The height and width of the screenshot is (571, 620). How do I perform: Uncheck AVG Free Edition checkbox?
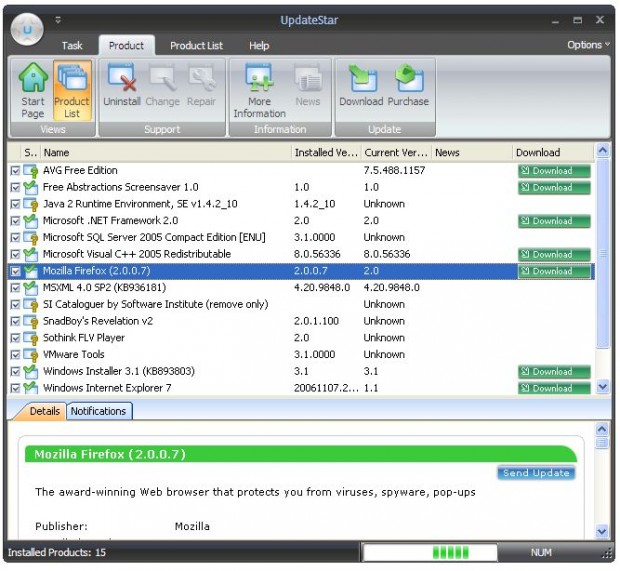(x=15, y=171)
